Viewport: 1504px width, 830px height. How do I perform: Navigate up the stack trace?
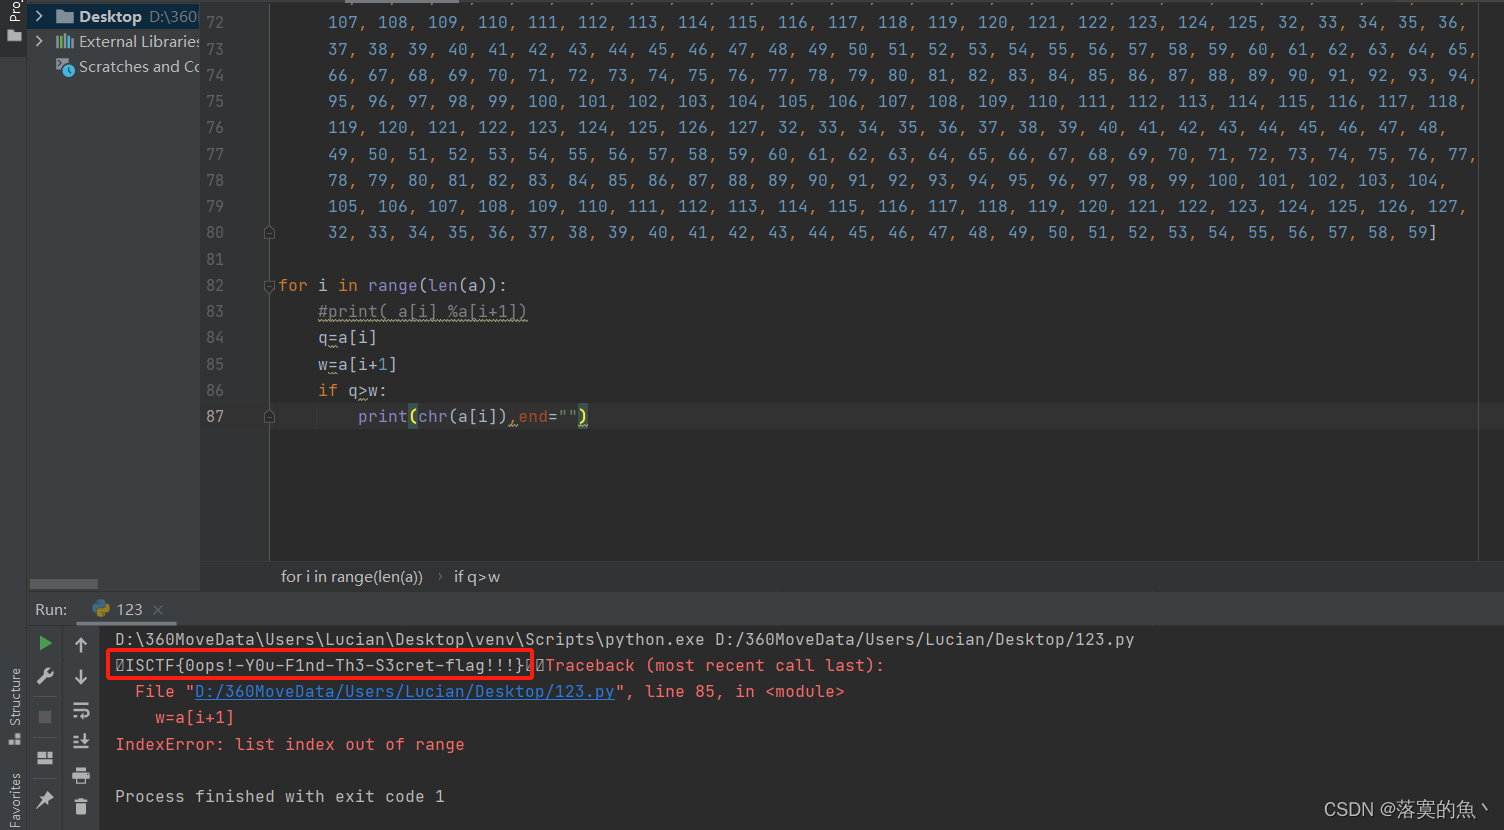81,644
